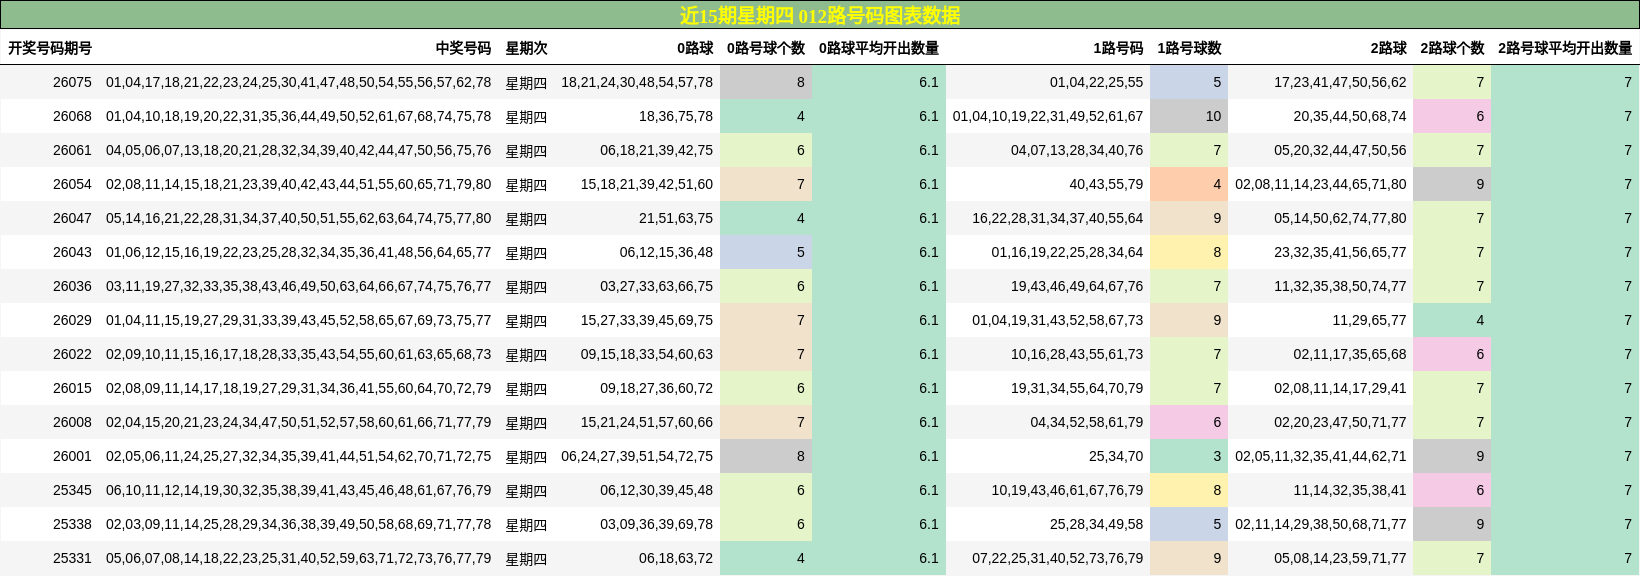1640x576 pixels.
Task: Click the pink 2路球个数 cell of row 26068
Action: 1452,116
